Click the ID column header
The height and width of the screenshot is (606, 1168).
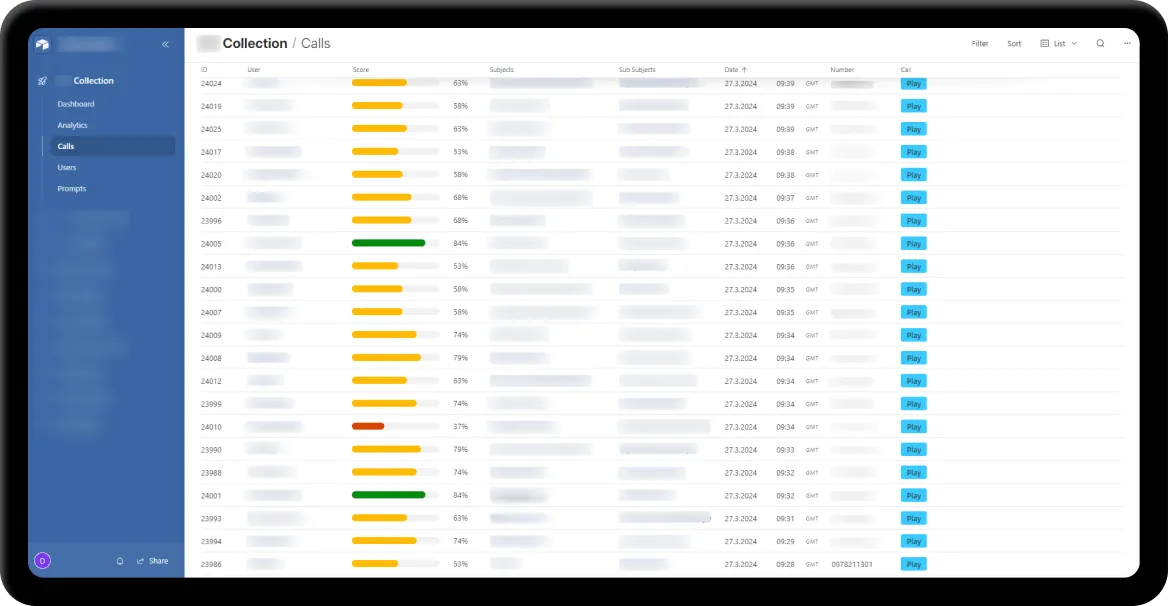pos(204,70)
